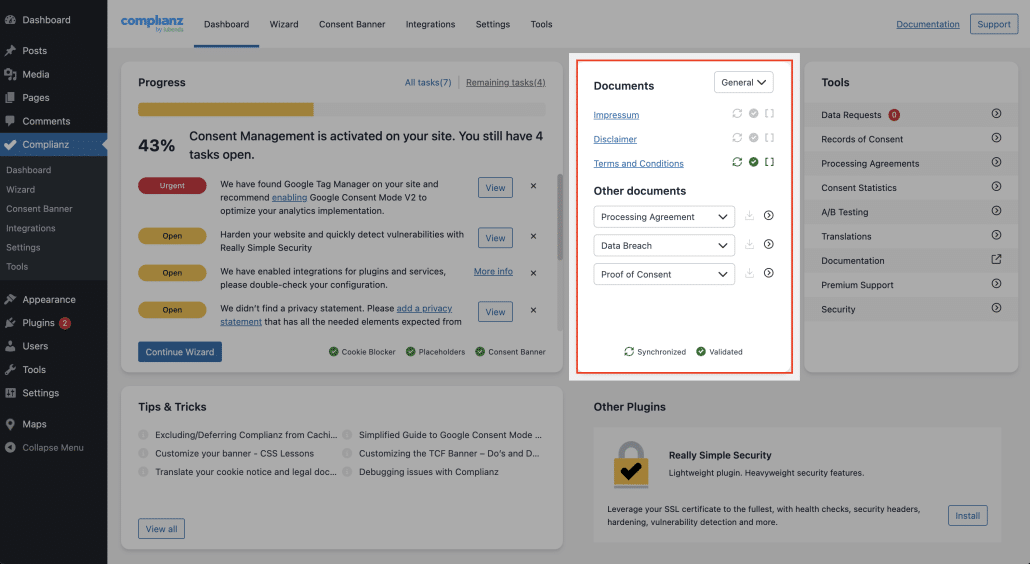1030x564 pixels.
Task: Open the General documents dropdown
Action: point(744,83)
